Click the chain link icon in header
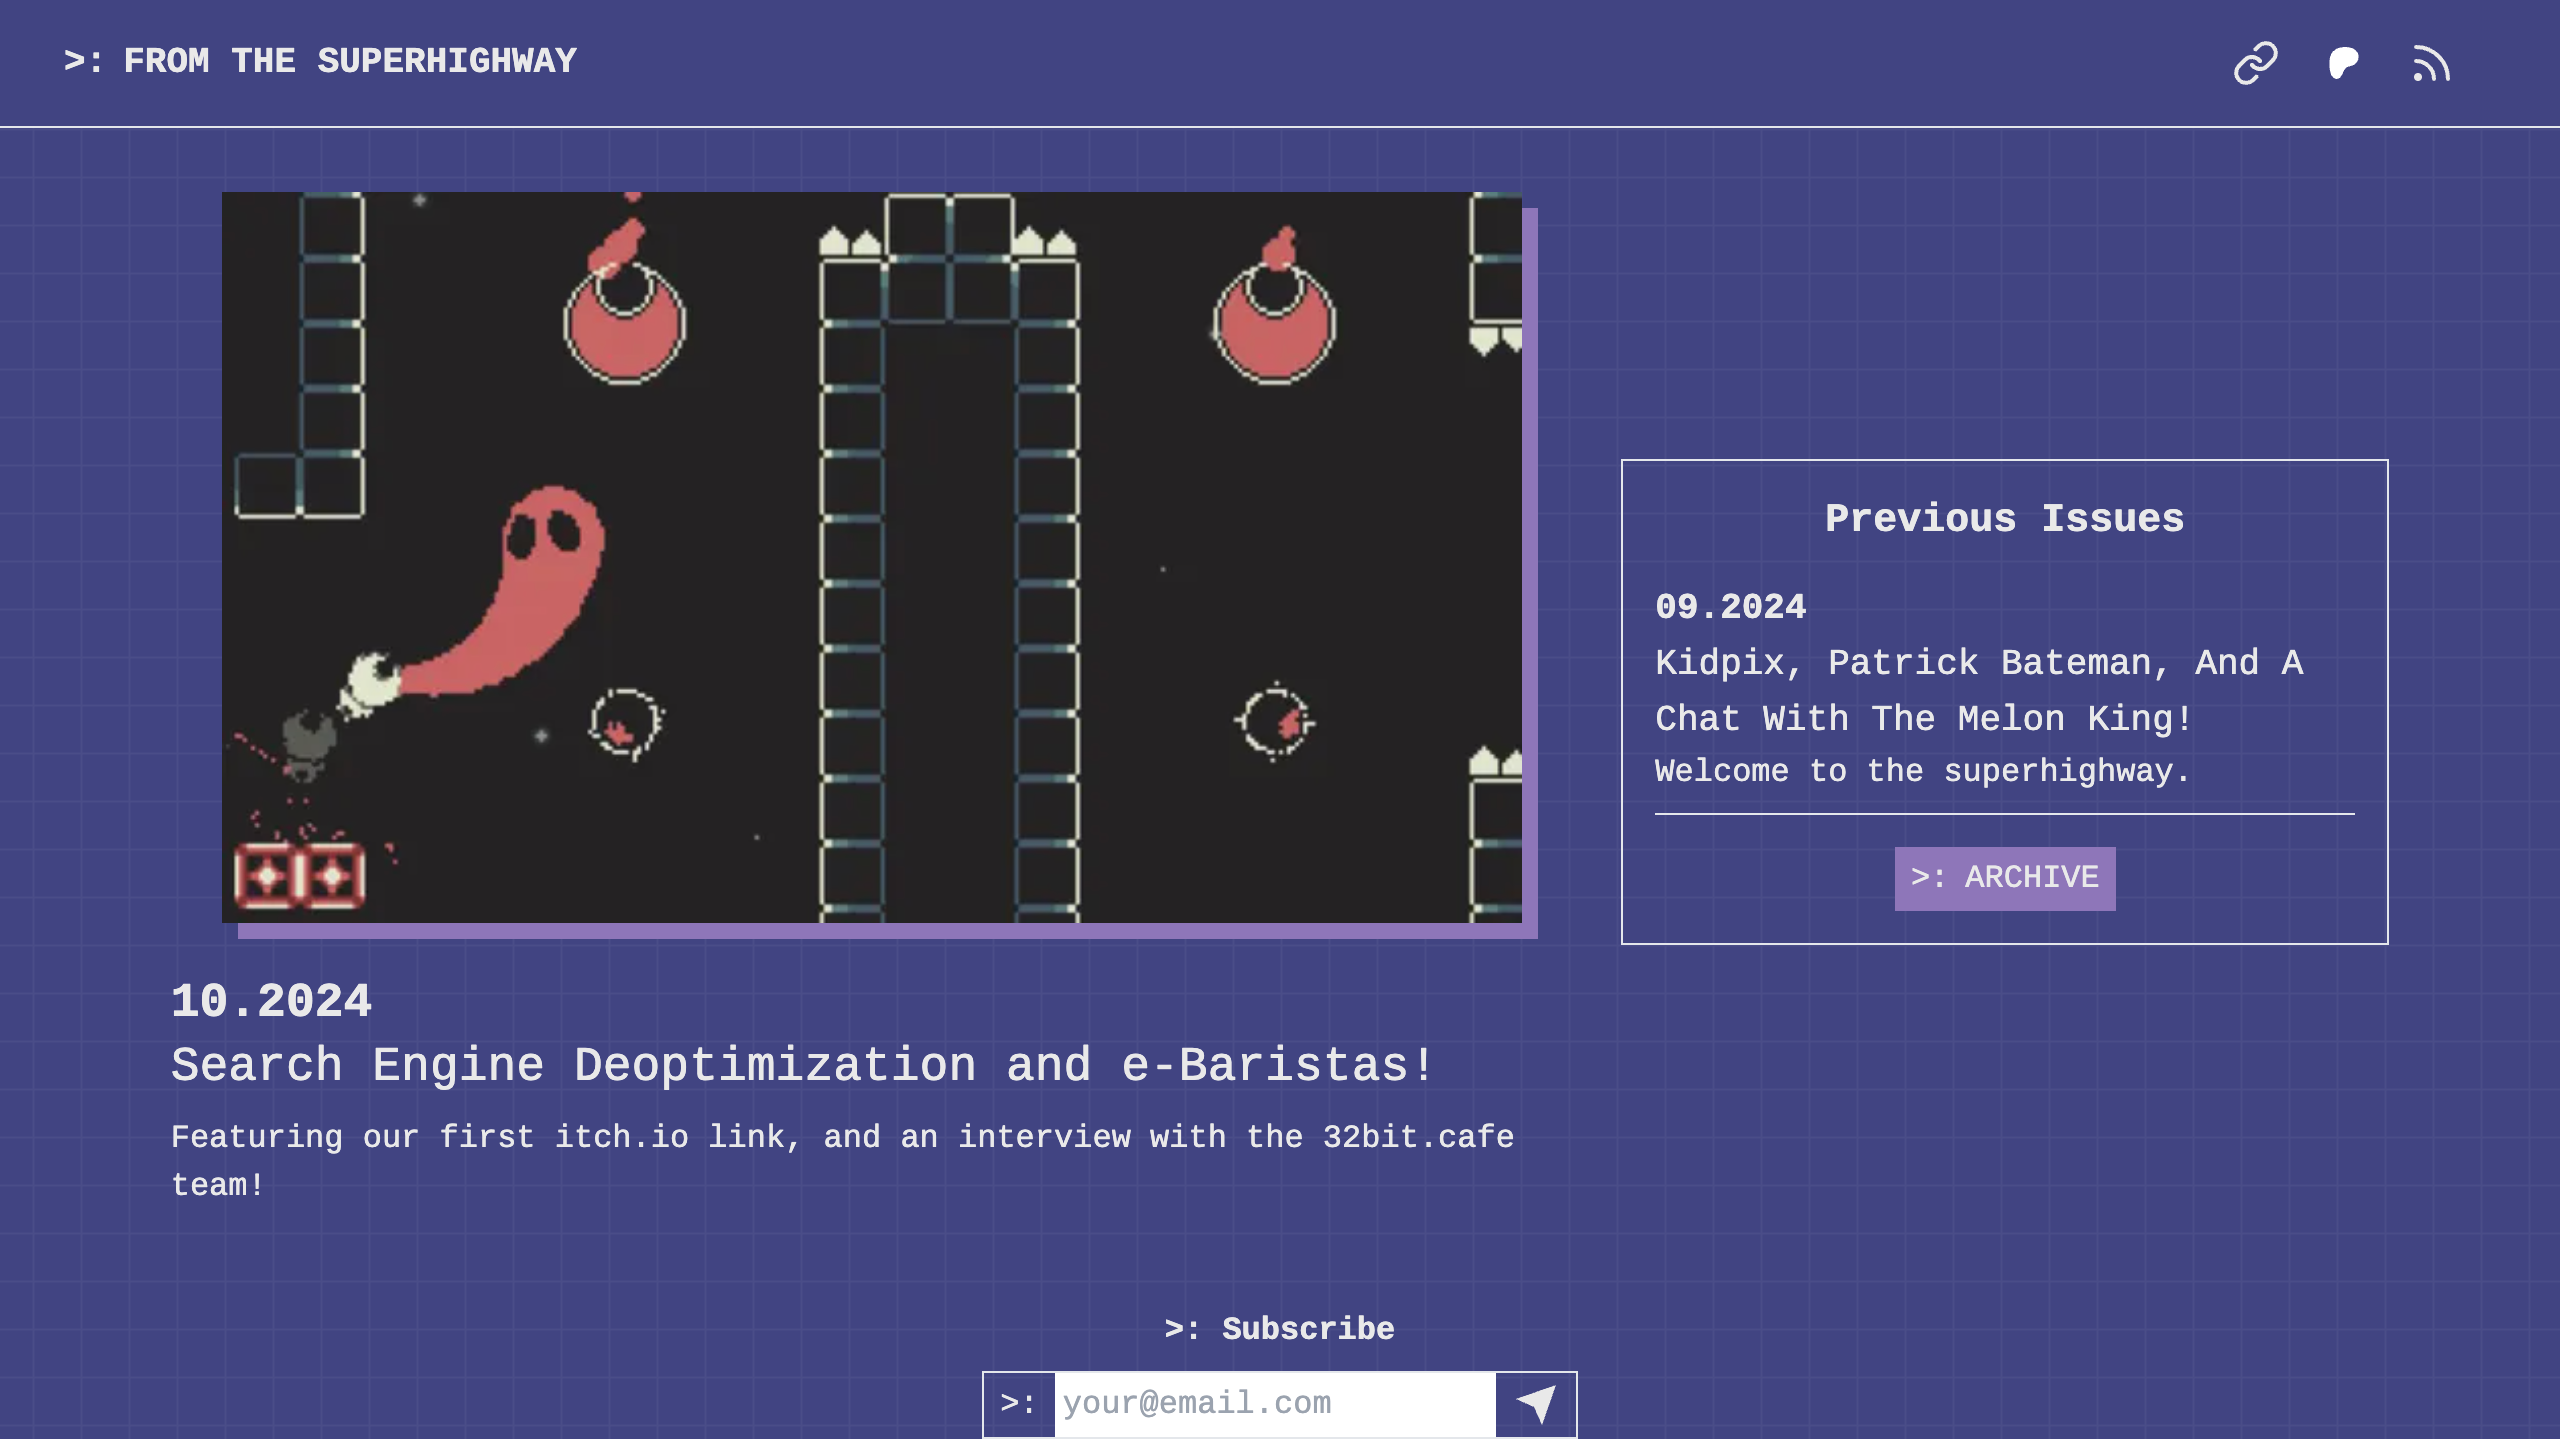 [2255, 63]
